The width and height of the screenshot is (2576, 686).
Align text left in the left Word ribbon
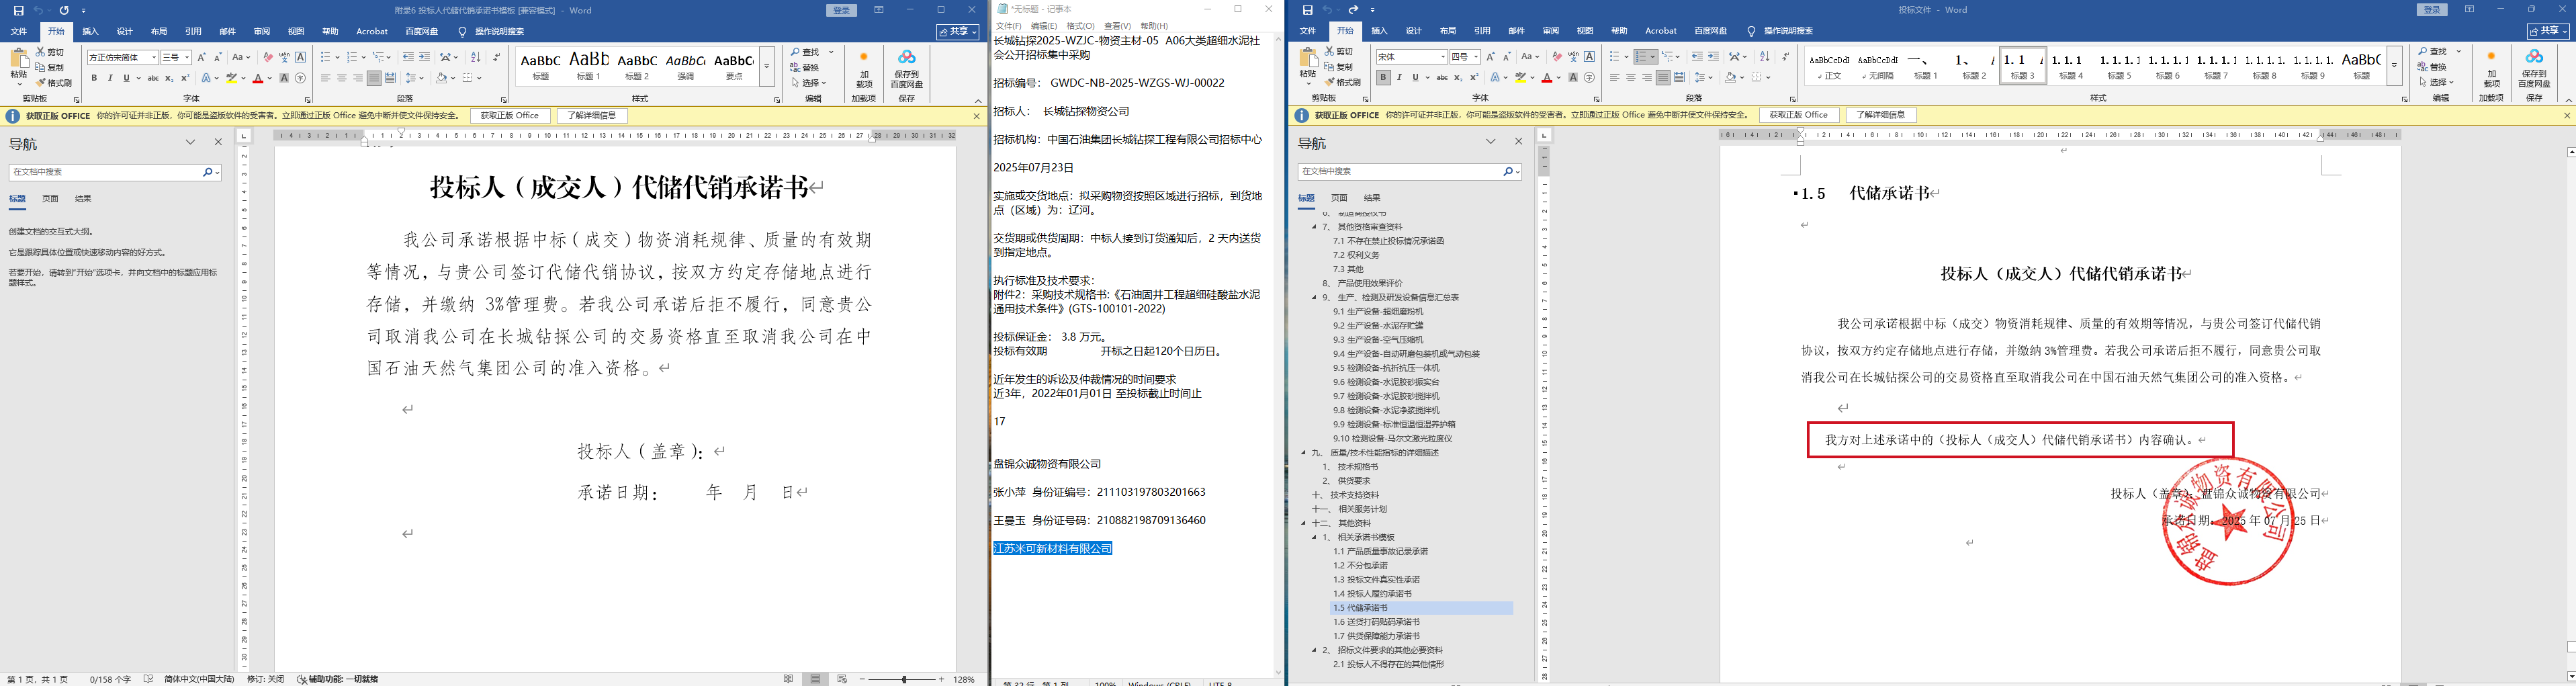(326, 78)
